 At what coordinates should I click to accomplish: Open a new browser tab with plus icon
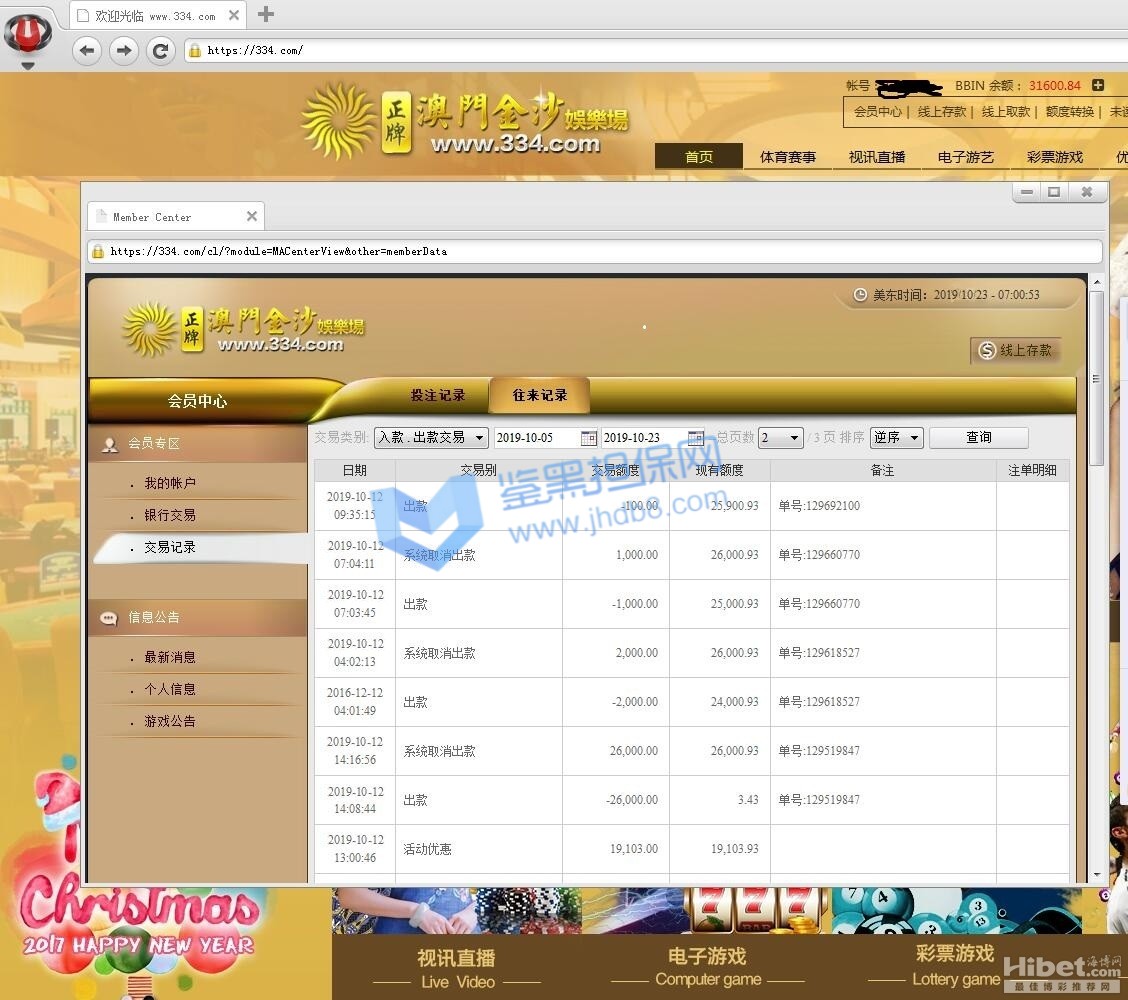click(x=266, y=14)
